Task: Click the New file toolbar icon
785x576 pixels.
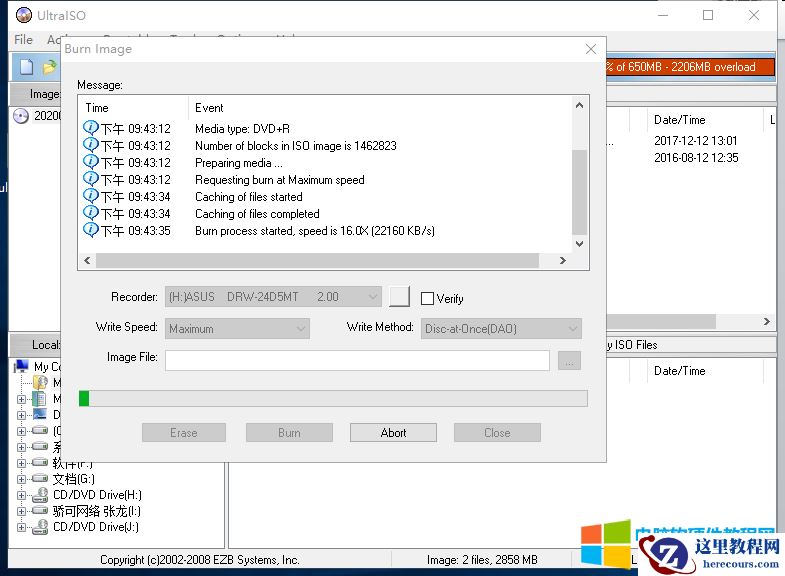Action: pyautogui.click(x=26, y=67)
